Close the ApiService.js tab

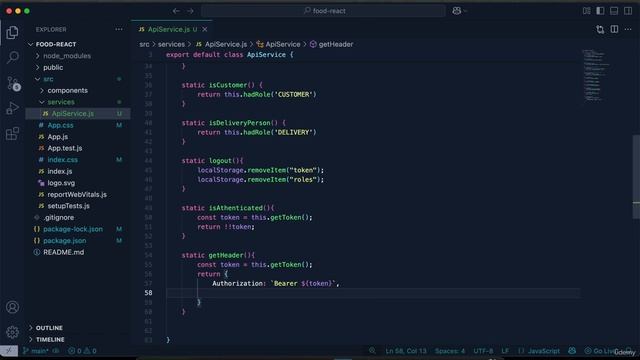[x=205, y=29]
